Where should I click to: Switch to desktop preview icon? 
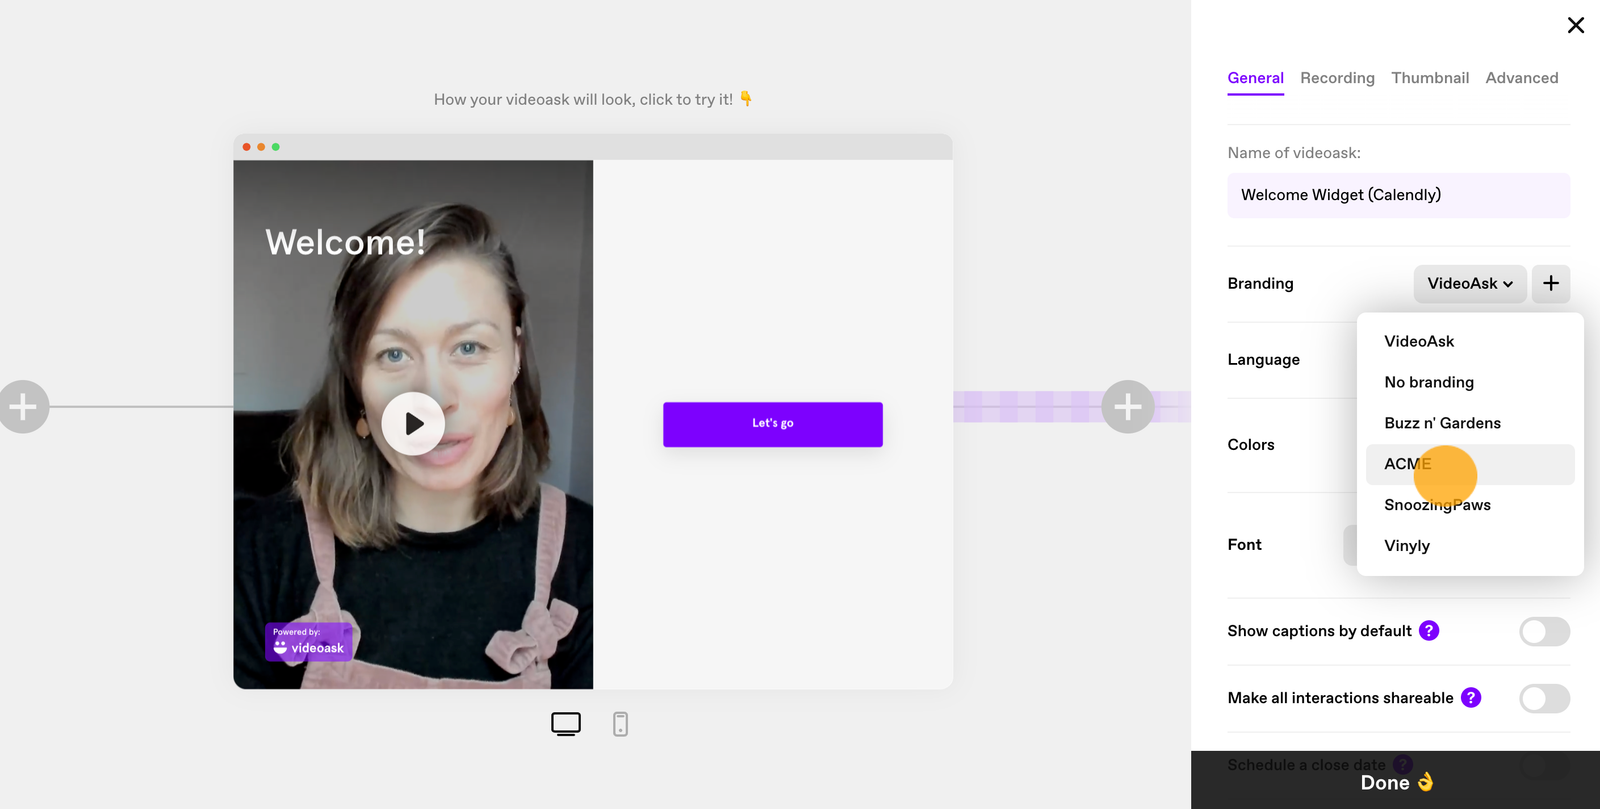click(x=566, y=724)
